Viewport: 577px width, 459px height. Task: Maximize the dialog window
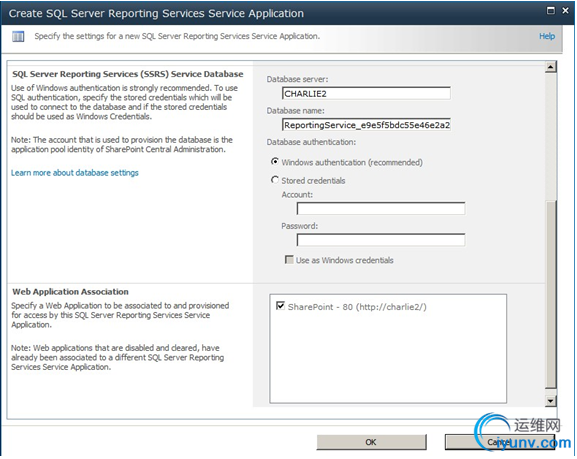(551, 11)
